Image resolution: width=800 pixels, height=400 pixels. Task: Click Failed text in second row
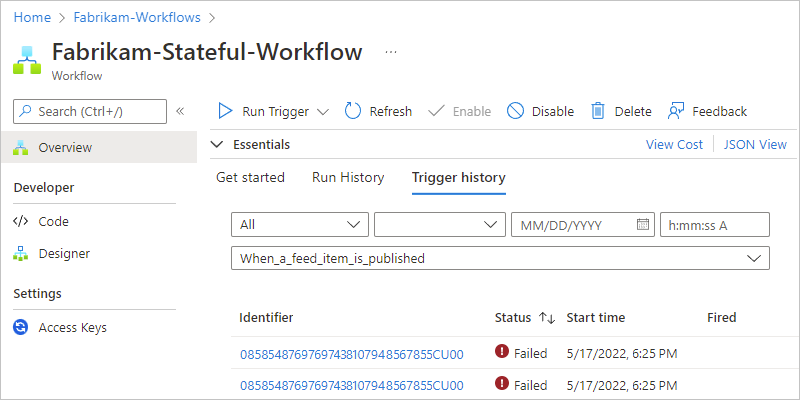(530, 385)
